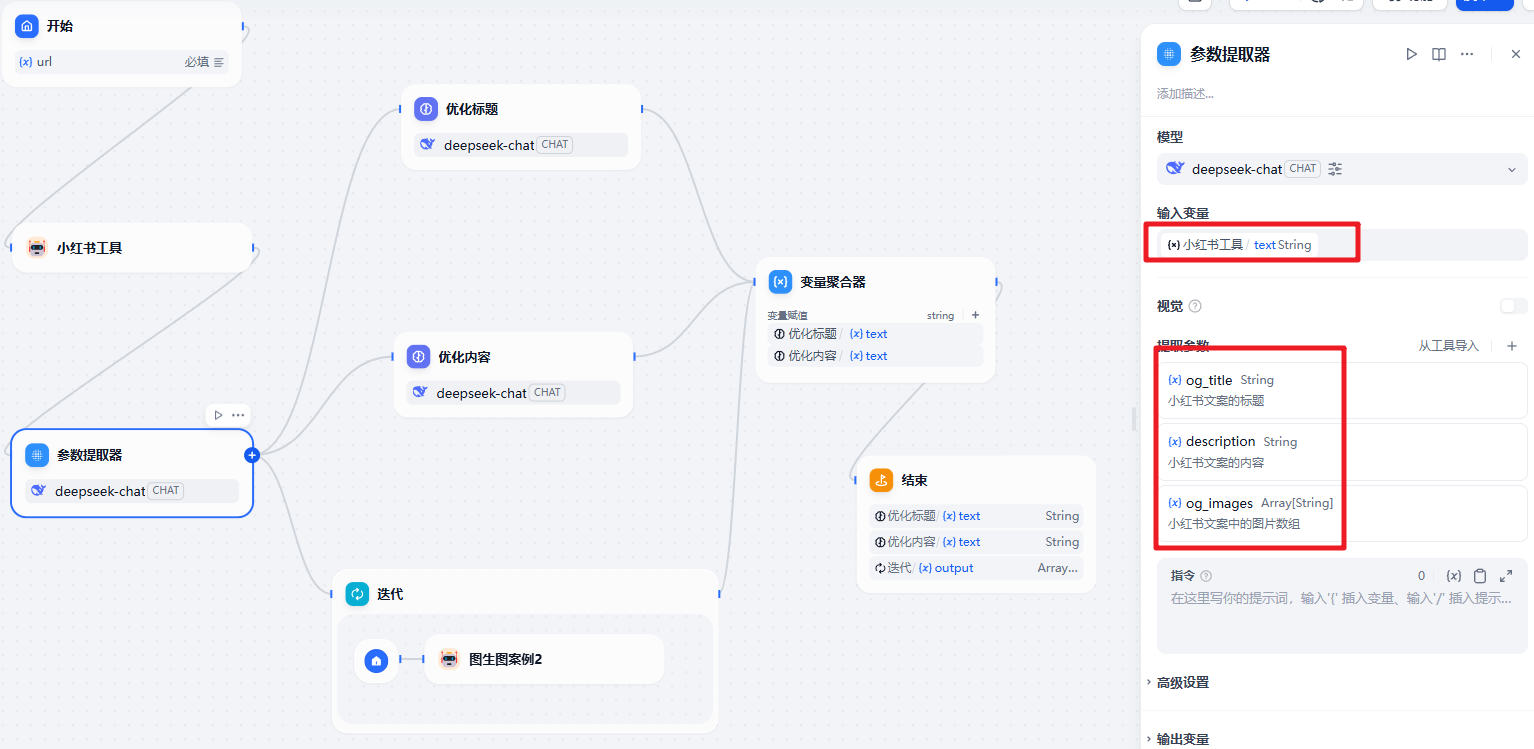Open the og_images parameter entry

click(x=1250, y=513)
